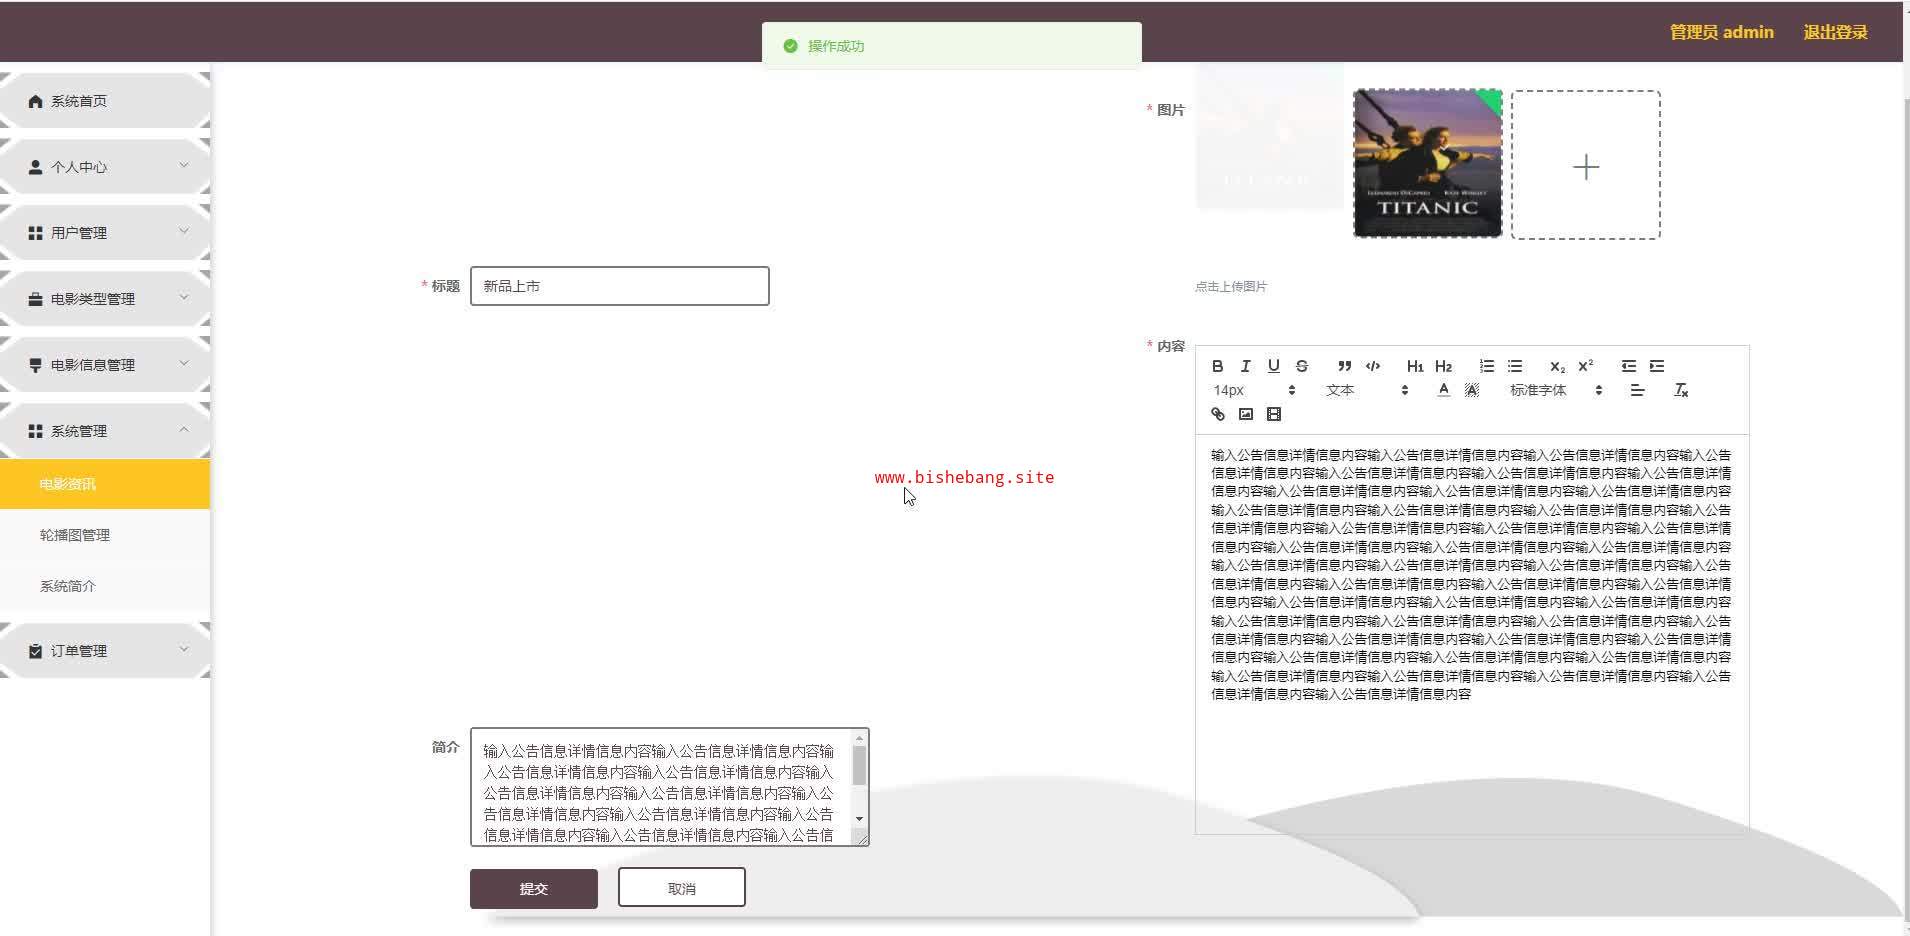Click the add image upload box
The image size is (1910, 936).
1586,165
